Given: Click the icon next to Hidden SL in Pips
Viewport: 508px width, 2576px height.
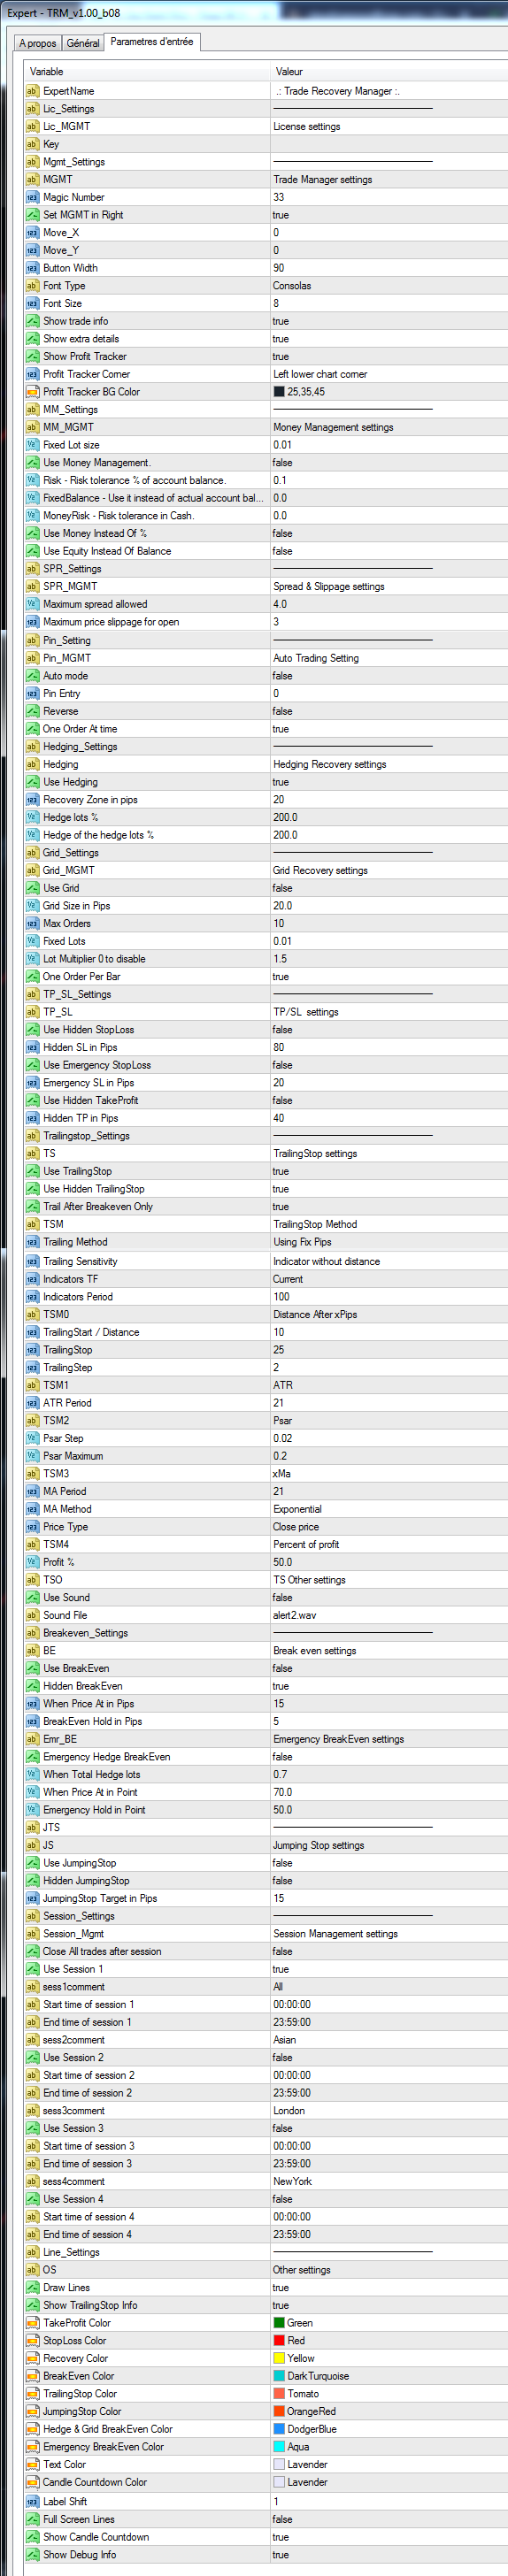Looking at the screenshot, I should 32,1047.
